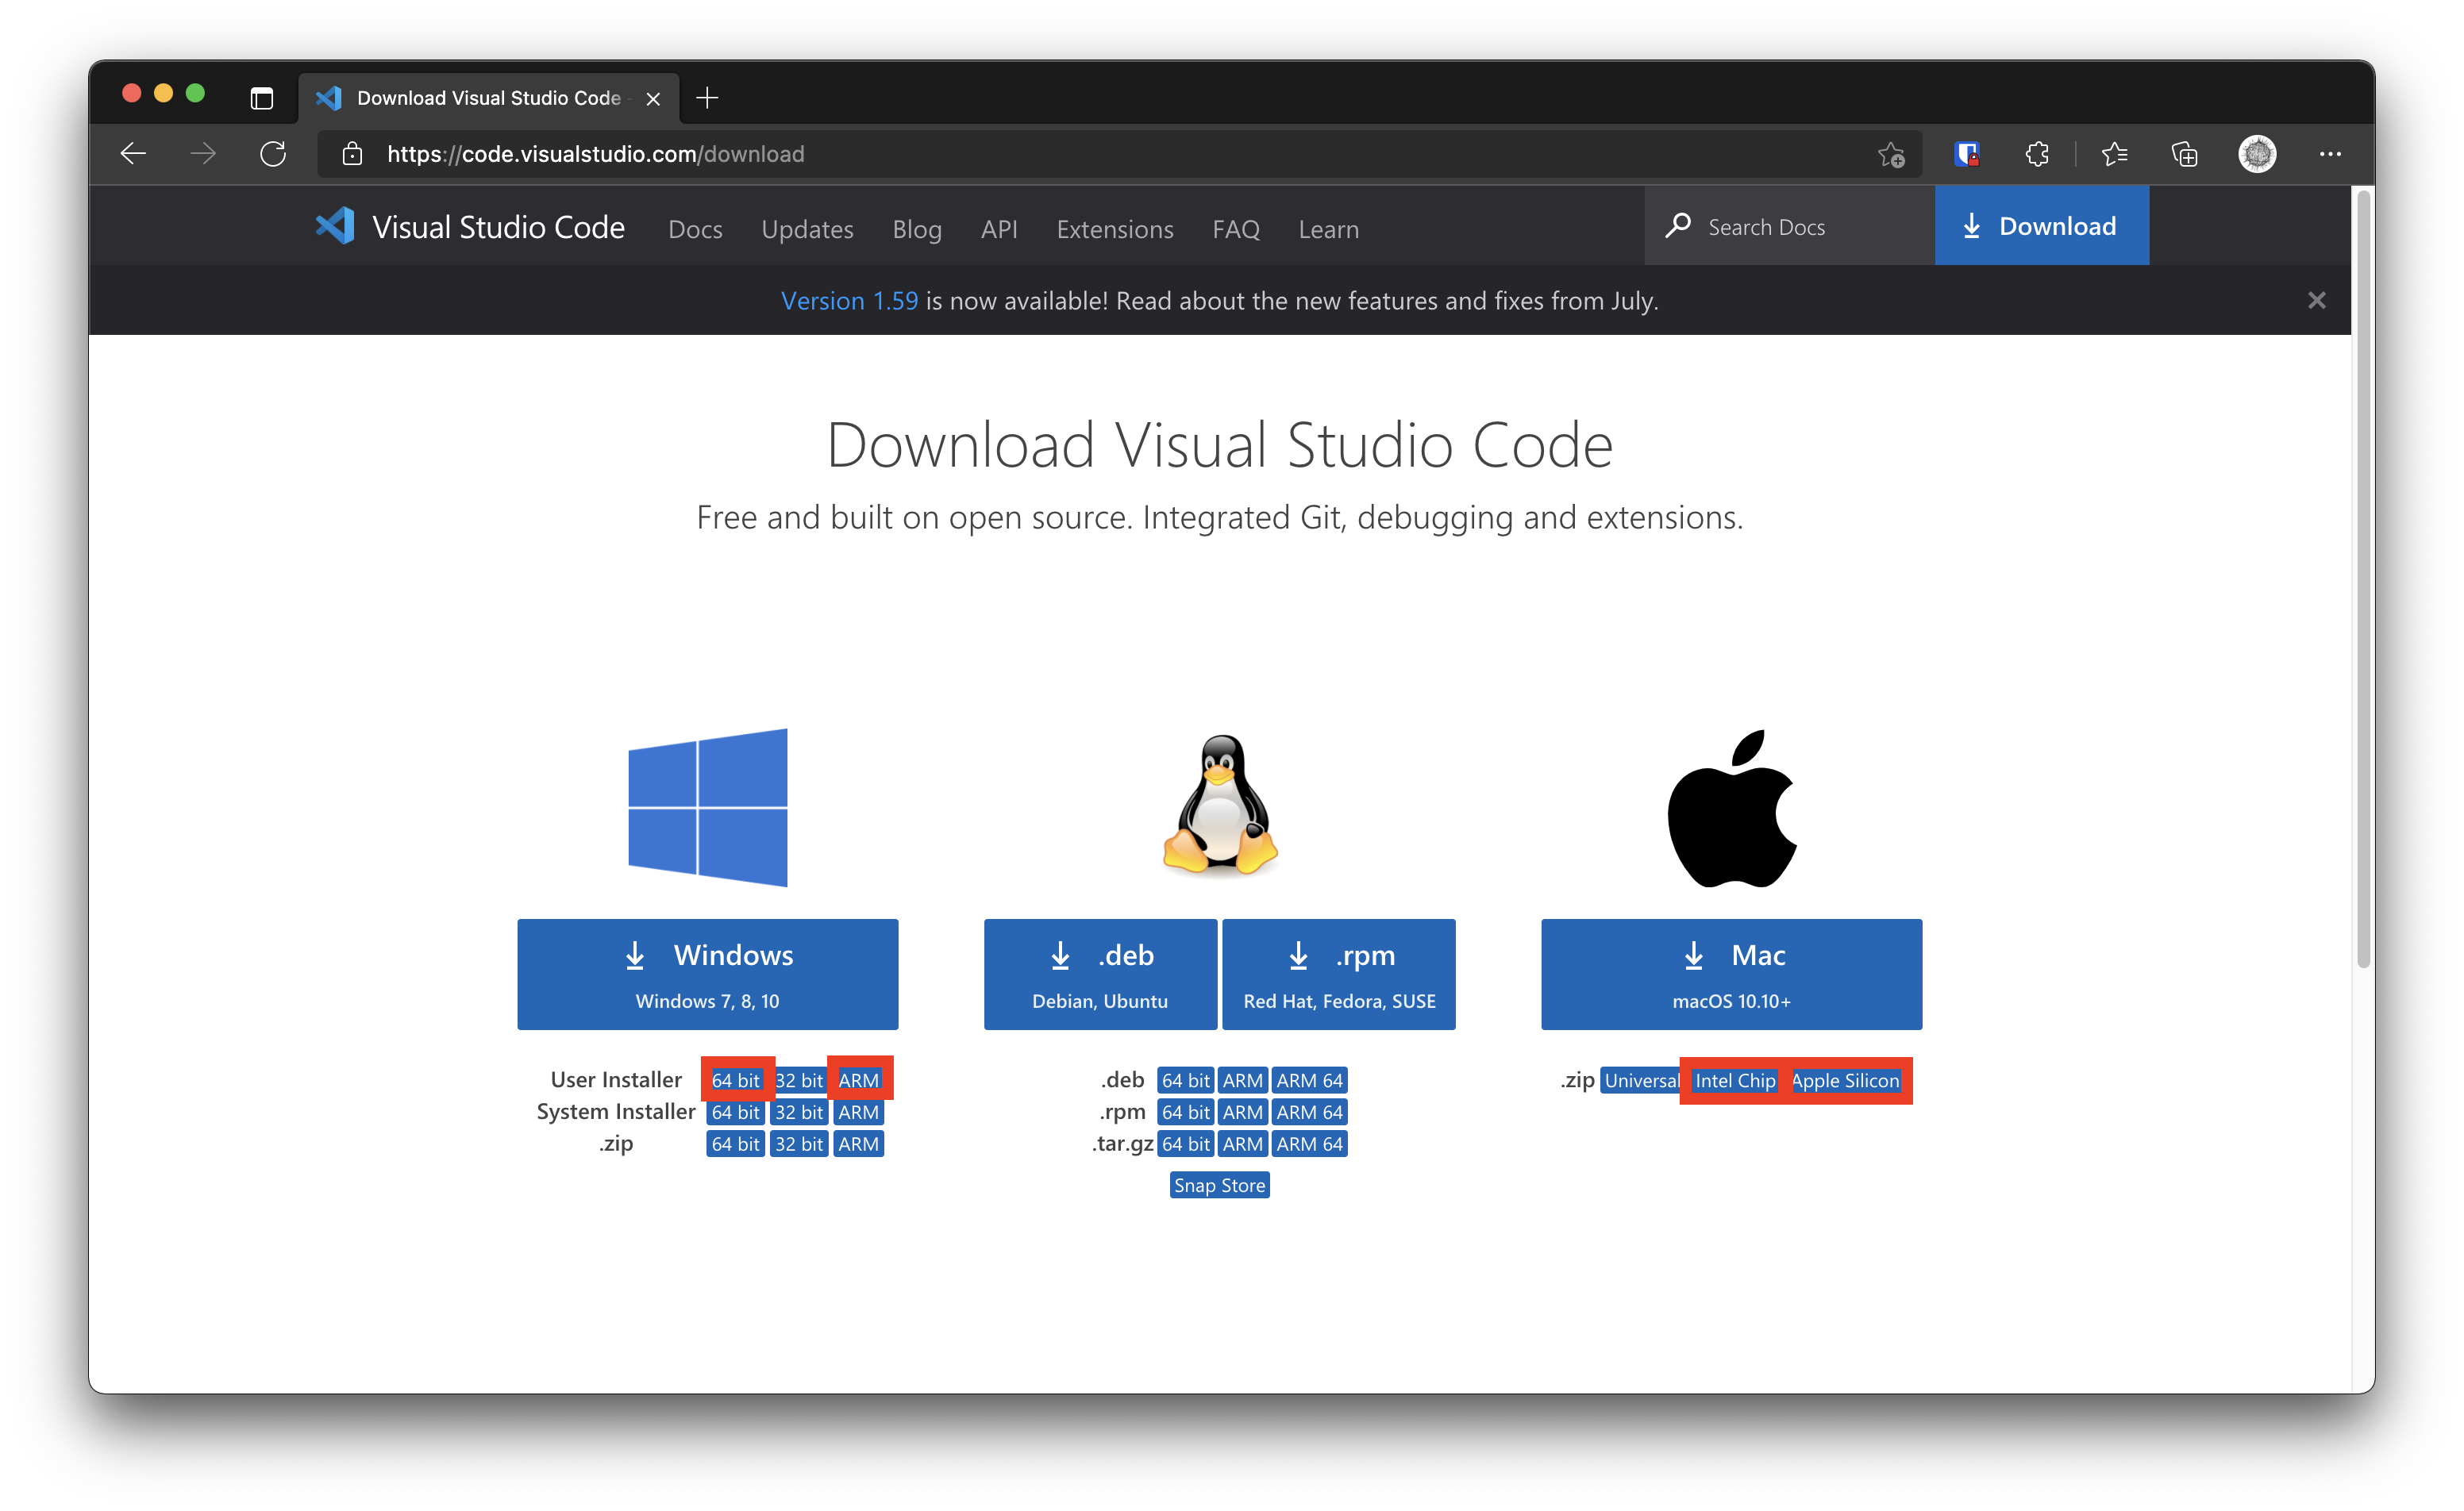2464x1511 pixels.
Task: Click the Download button in navbar
Action: pos(2042,225)
